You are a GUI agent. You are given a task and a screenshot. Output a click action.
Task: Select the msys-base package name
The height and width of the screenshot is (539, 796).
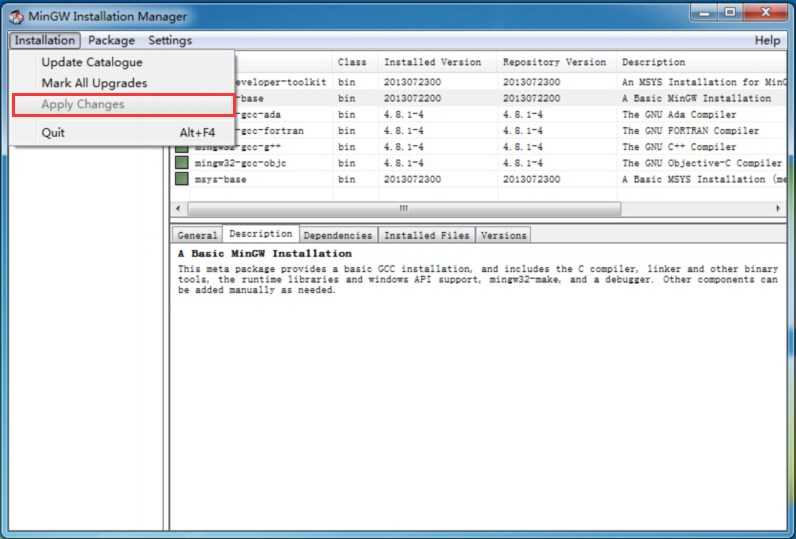220,179
